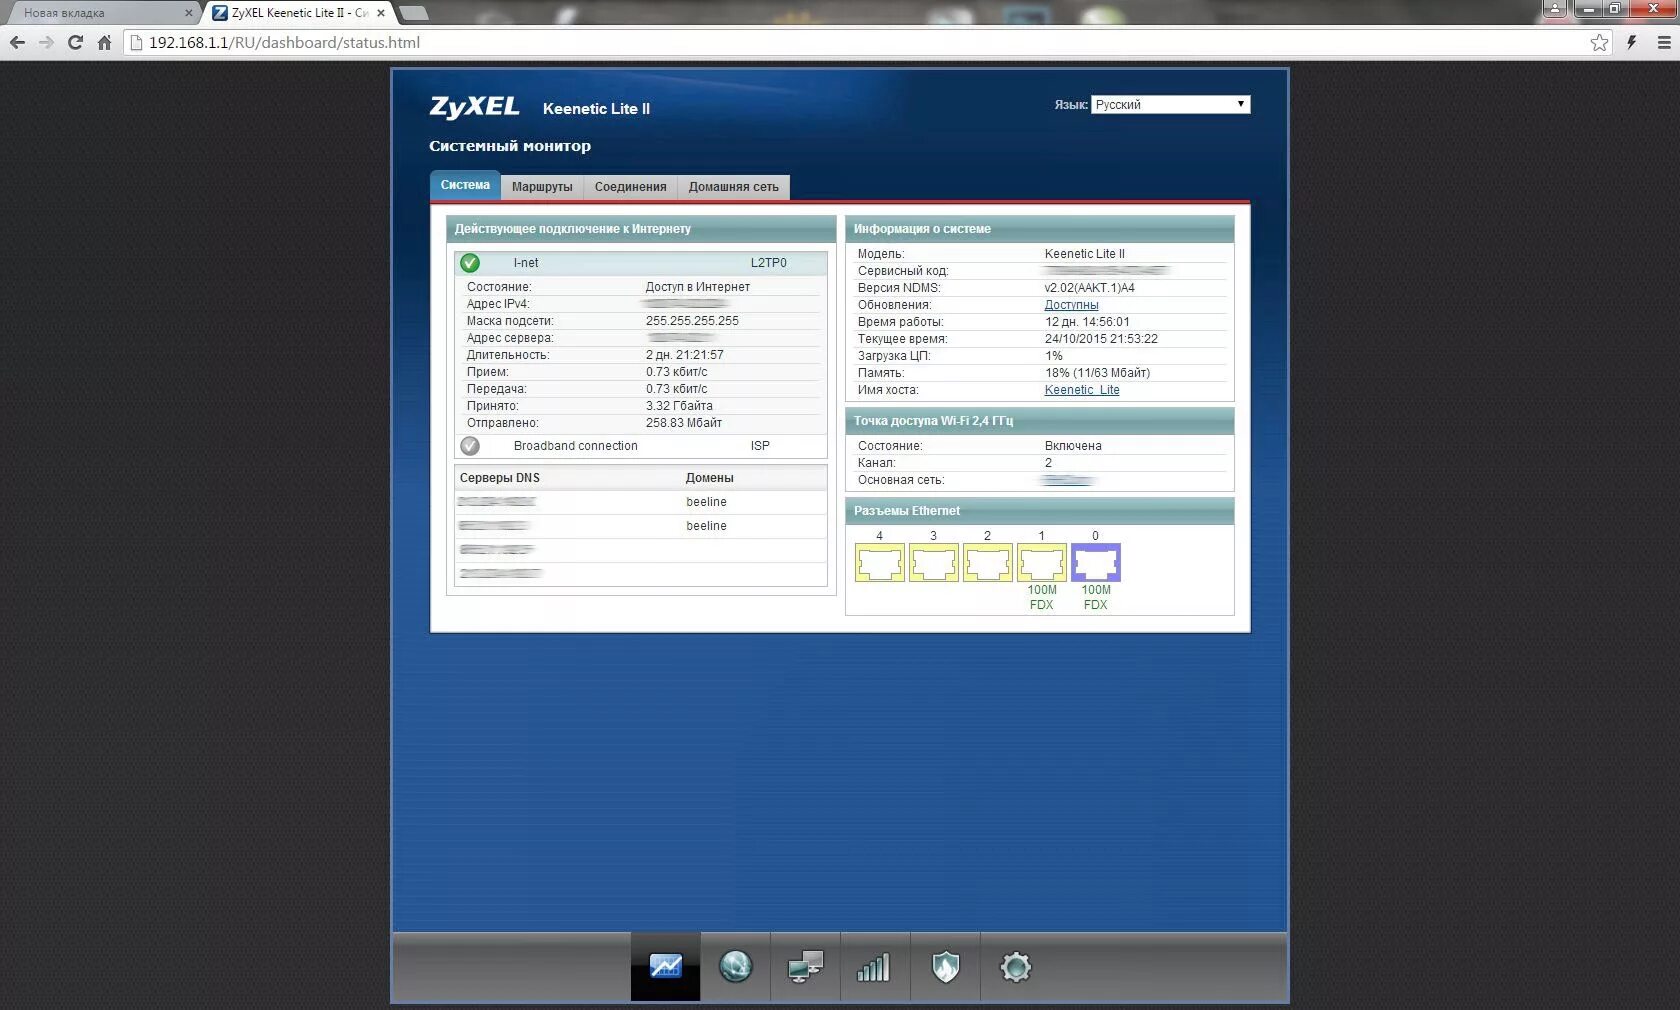
Task: Open a new browser tab
Action: 413,13
